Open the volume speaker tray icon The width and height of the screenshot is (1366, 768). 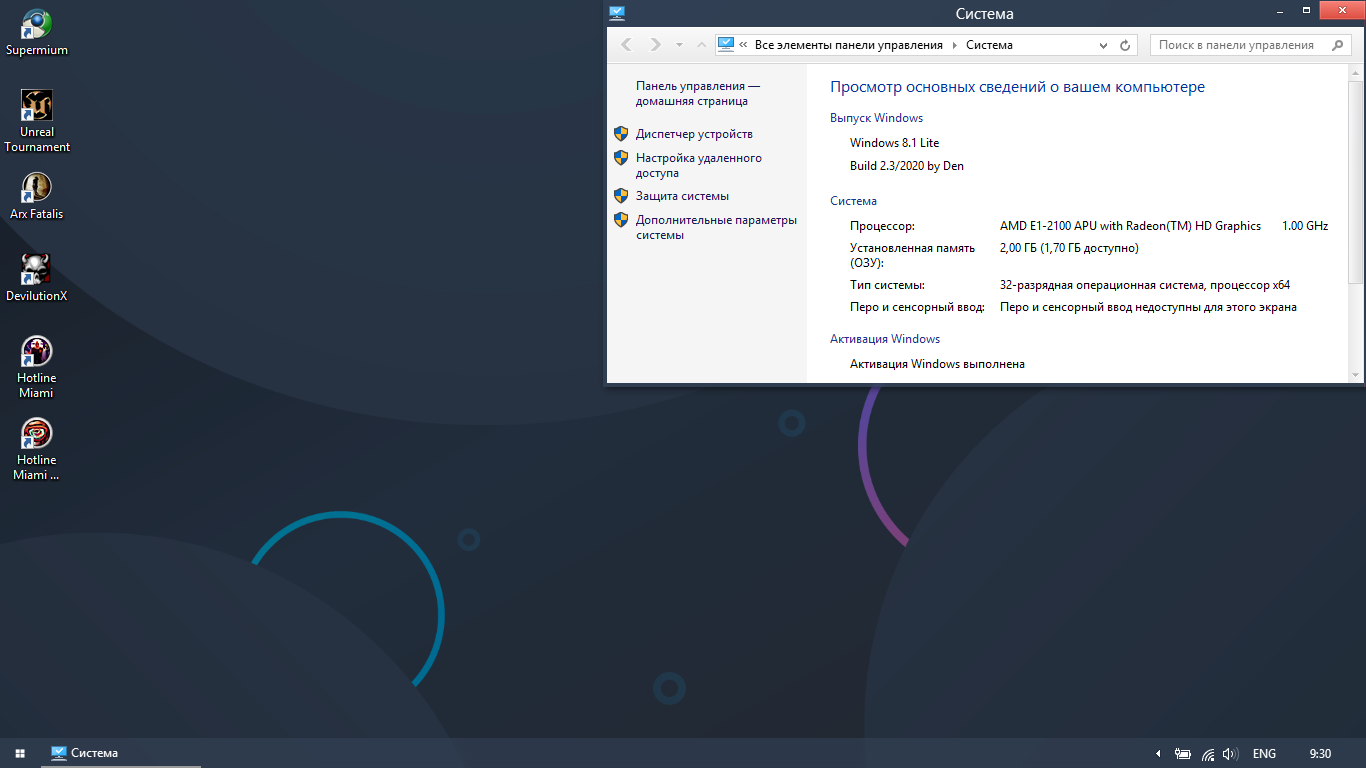(x=1230, y=753)
